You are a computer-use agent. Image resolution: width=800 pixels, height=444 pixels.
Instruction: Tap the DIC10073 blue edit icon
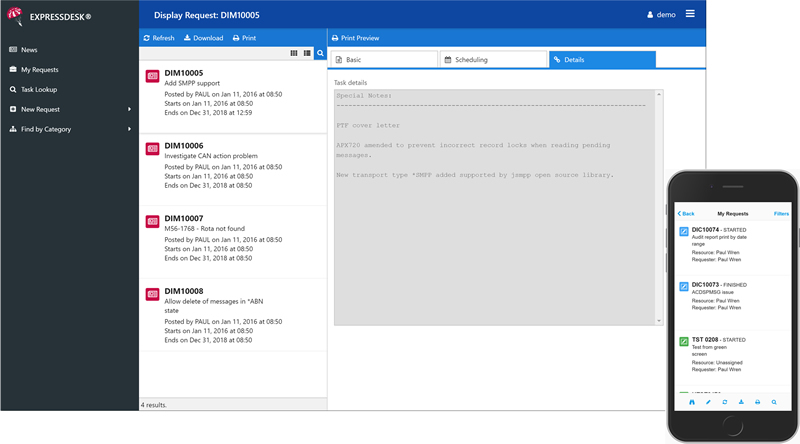tap(684, 287)
